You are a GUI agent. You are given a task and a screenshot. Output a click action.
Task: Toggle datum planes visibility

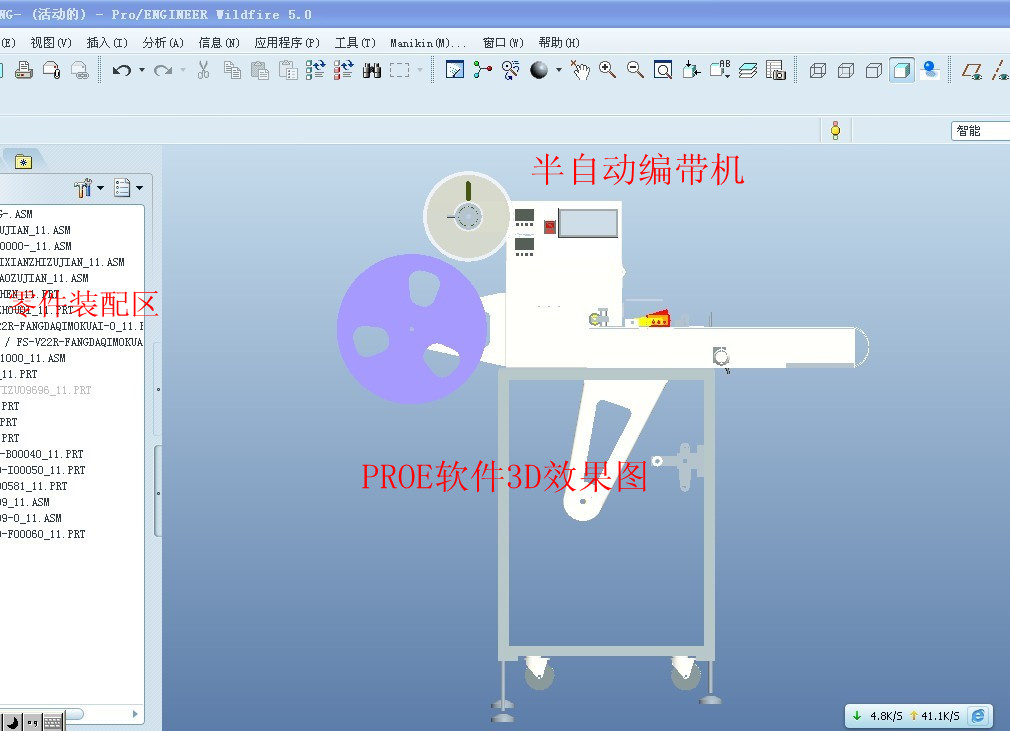(x=972, y=70)
